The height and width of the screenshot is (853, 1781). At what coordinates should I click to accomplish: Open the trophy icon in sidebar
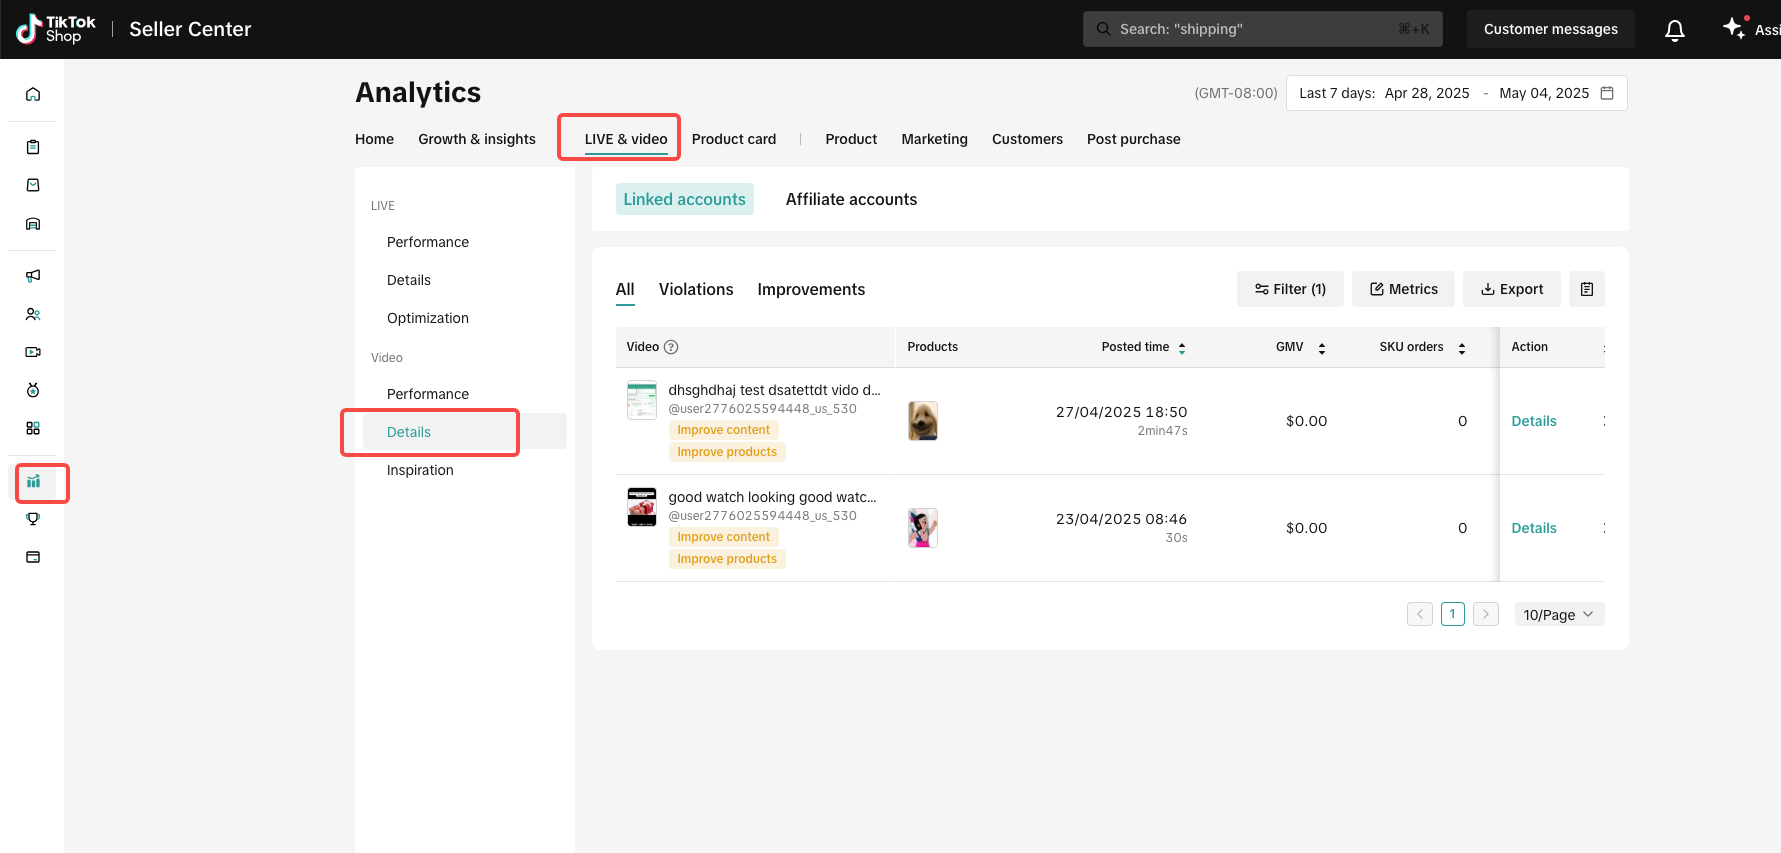point(33,519)
